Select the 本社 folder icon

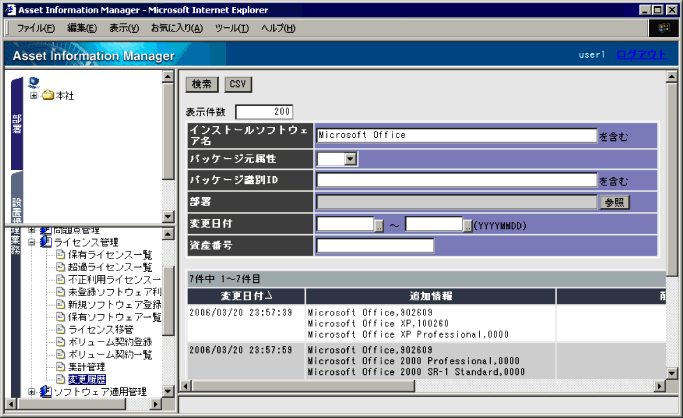tap(48, 95)
